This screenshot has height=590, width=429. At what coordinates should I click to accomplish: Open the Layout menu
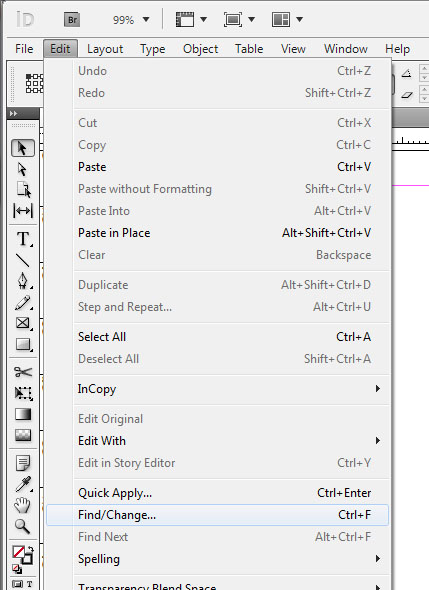105,49
